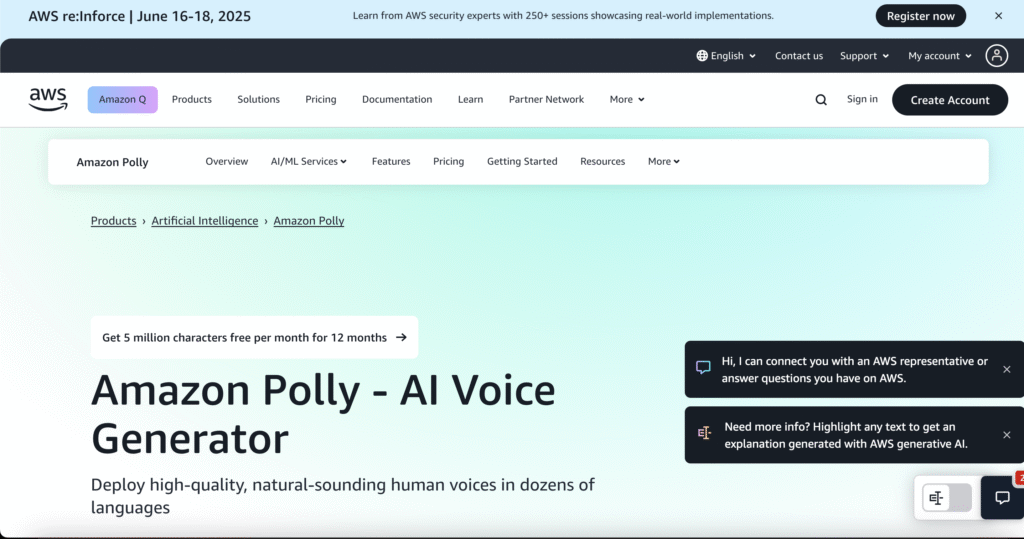The height and width of the screenshot is (539, 1024).
Task: Select the Resources tab
Action: (x=602, y=161)
